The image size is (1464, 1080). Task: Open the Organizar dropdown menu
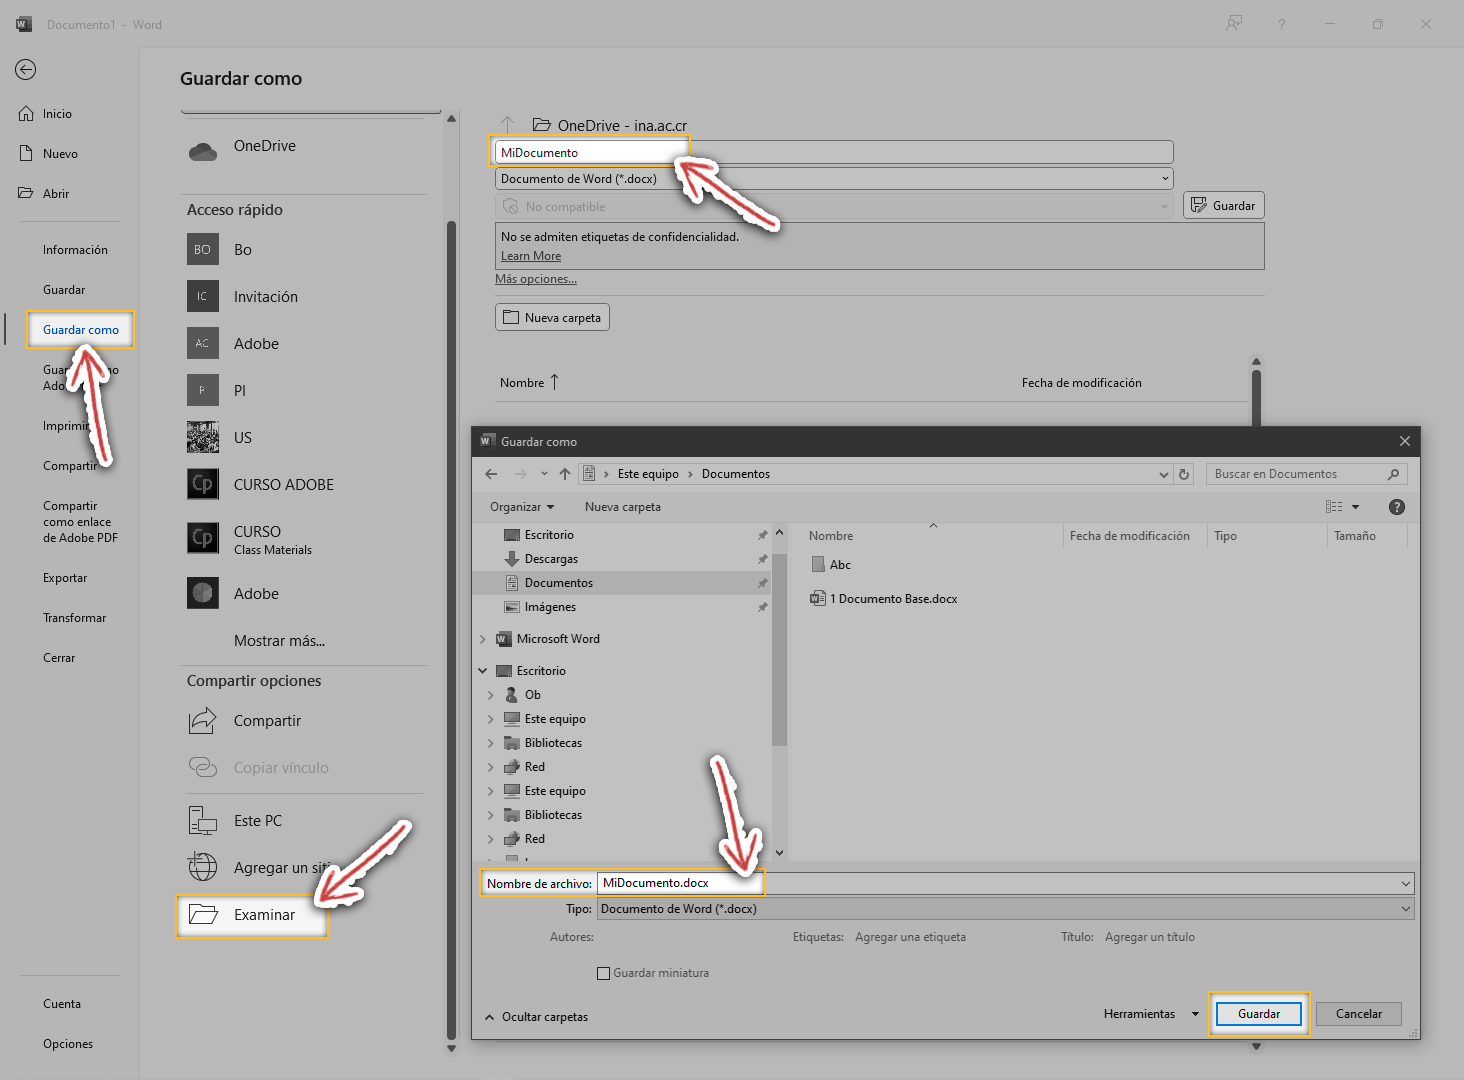click(x=521, y=507)
